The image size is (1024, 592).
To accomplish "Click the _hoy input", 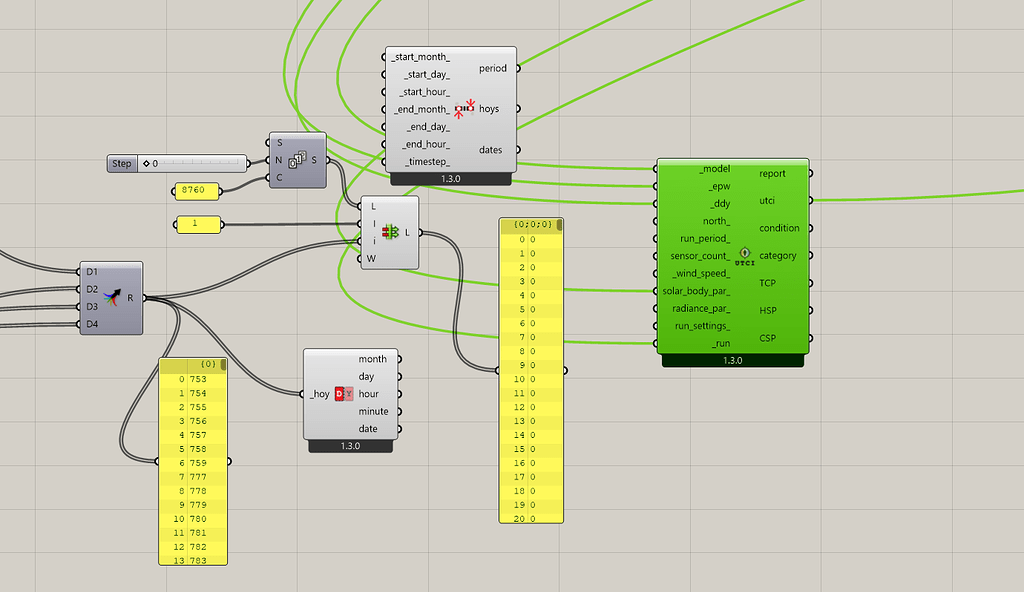I will (320, 394).
